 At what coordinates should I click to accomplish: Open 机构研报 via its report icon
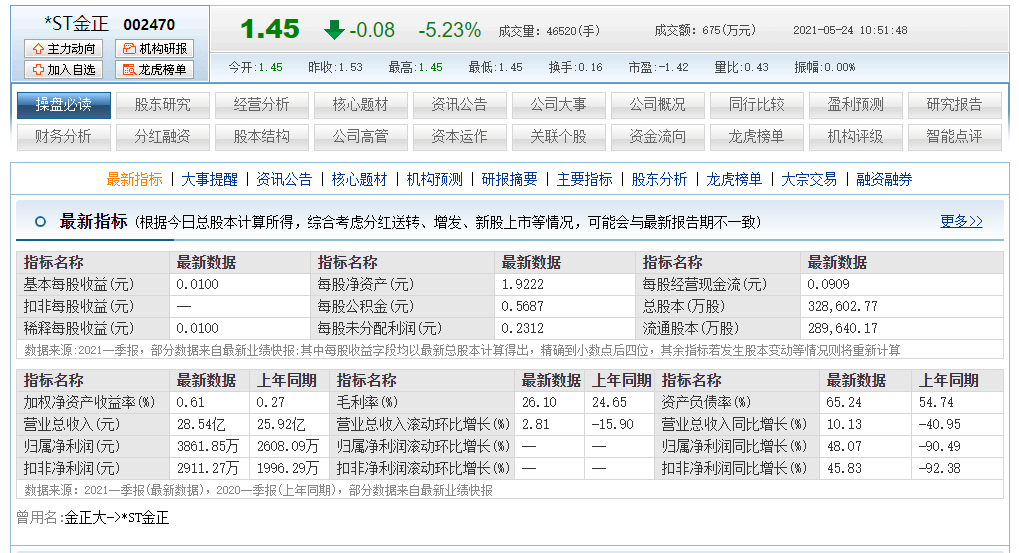click(x=130, y=49)
